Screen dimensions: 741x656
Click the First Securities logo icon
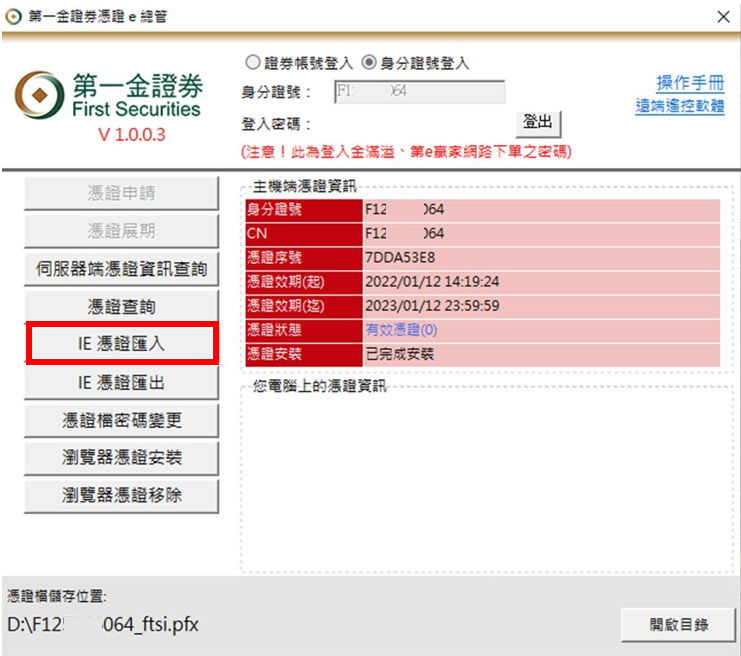(39, 94)
